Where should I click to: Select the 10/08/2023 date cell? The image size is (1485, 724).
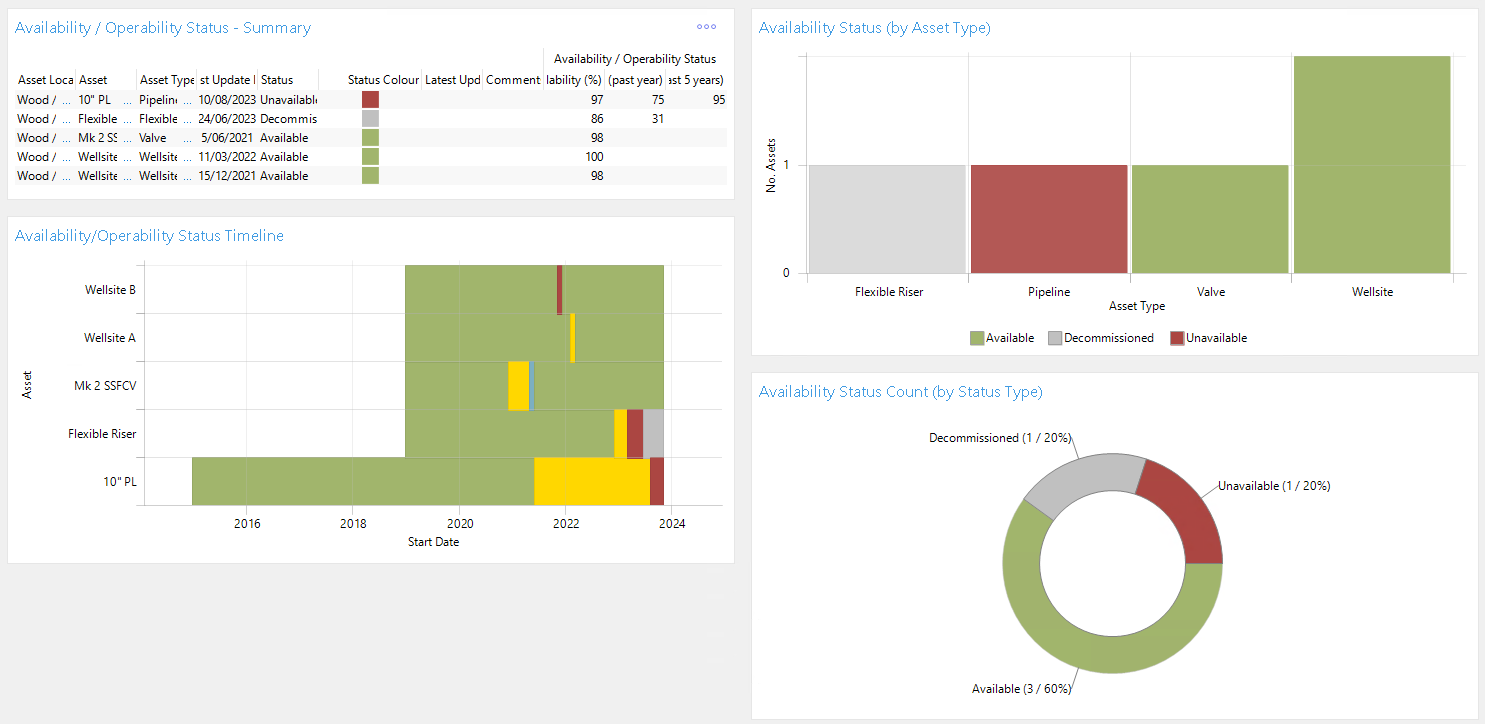[227, 100]
